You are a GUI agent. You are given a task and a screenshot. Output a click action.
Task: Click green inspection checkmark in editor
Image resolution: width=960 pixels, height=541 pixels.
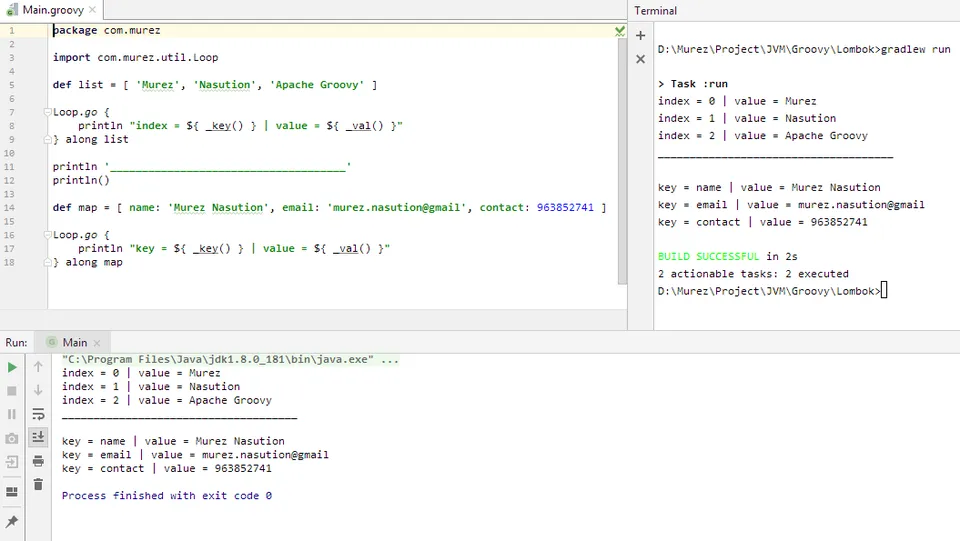coord(620,31)
